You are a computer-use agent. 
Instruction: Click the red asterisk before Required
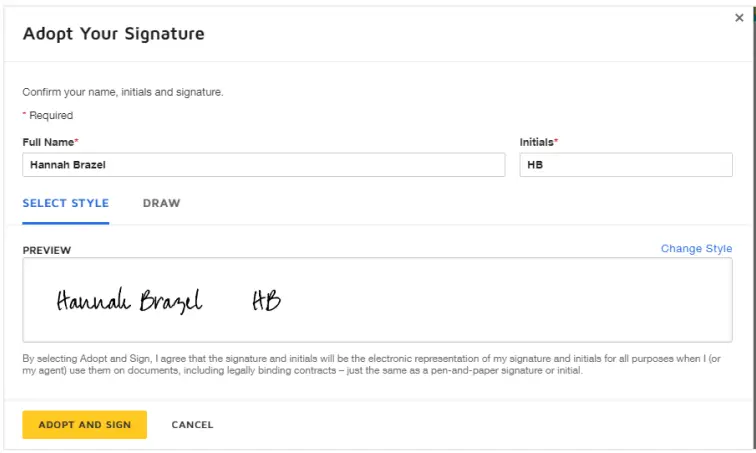pyautogui.click(x=24, y=114)
